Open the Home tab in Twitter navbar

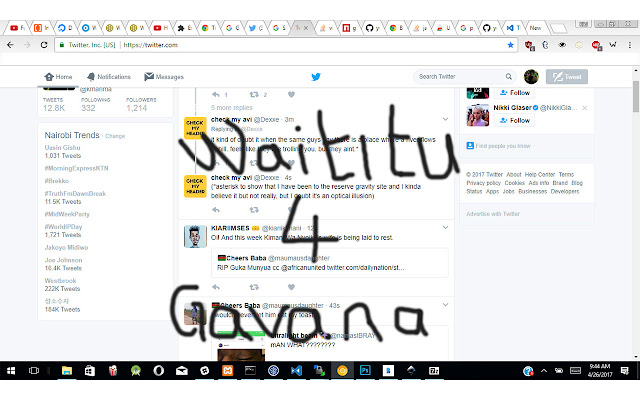[x=58, y=77]
